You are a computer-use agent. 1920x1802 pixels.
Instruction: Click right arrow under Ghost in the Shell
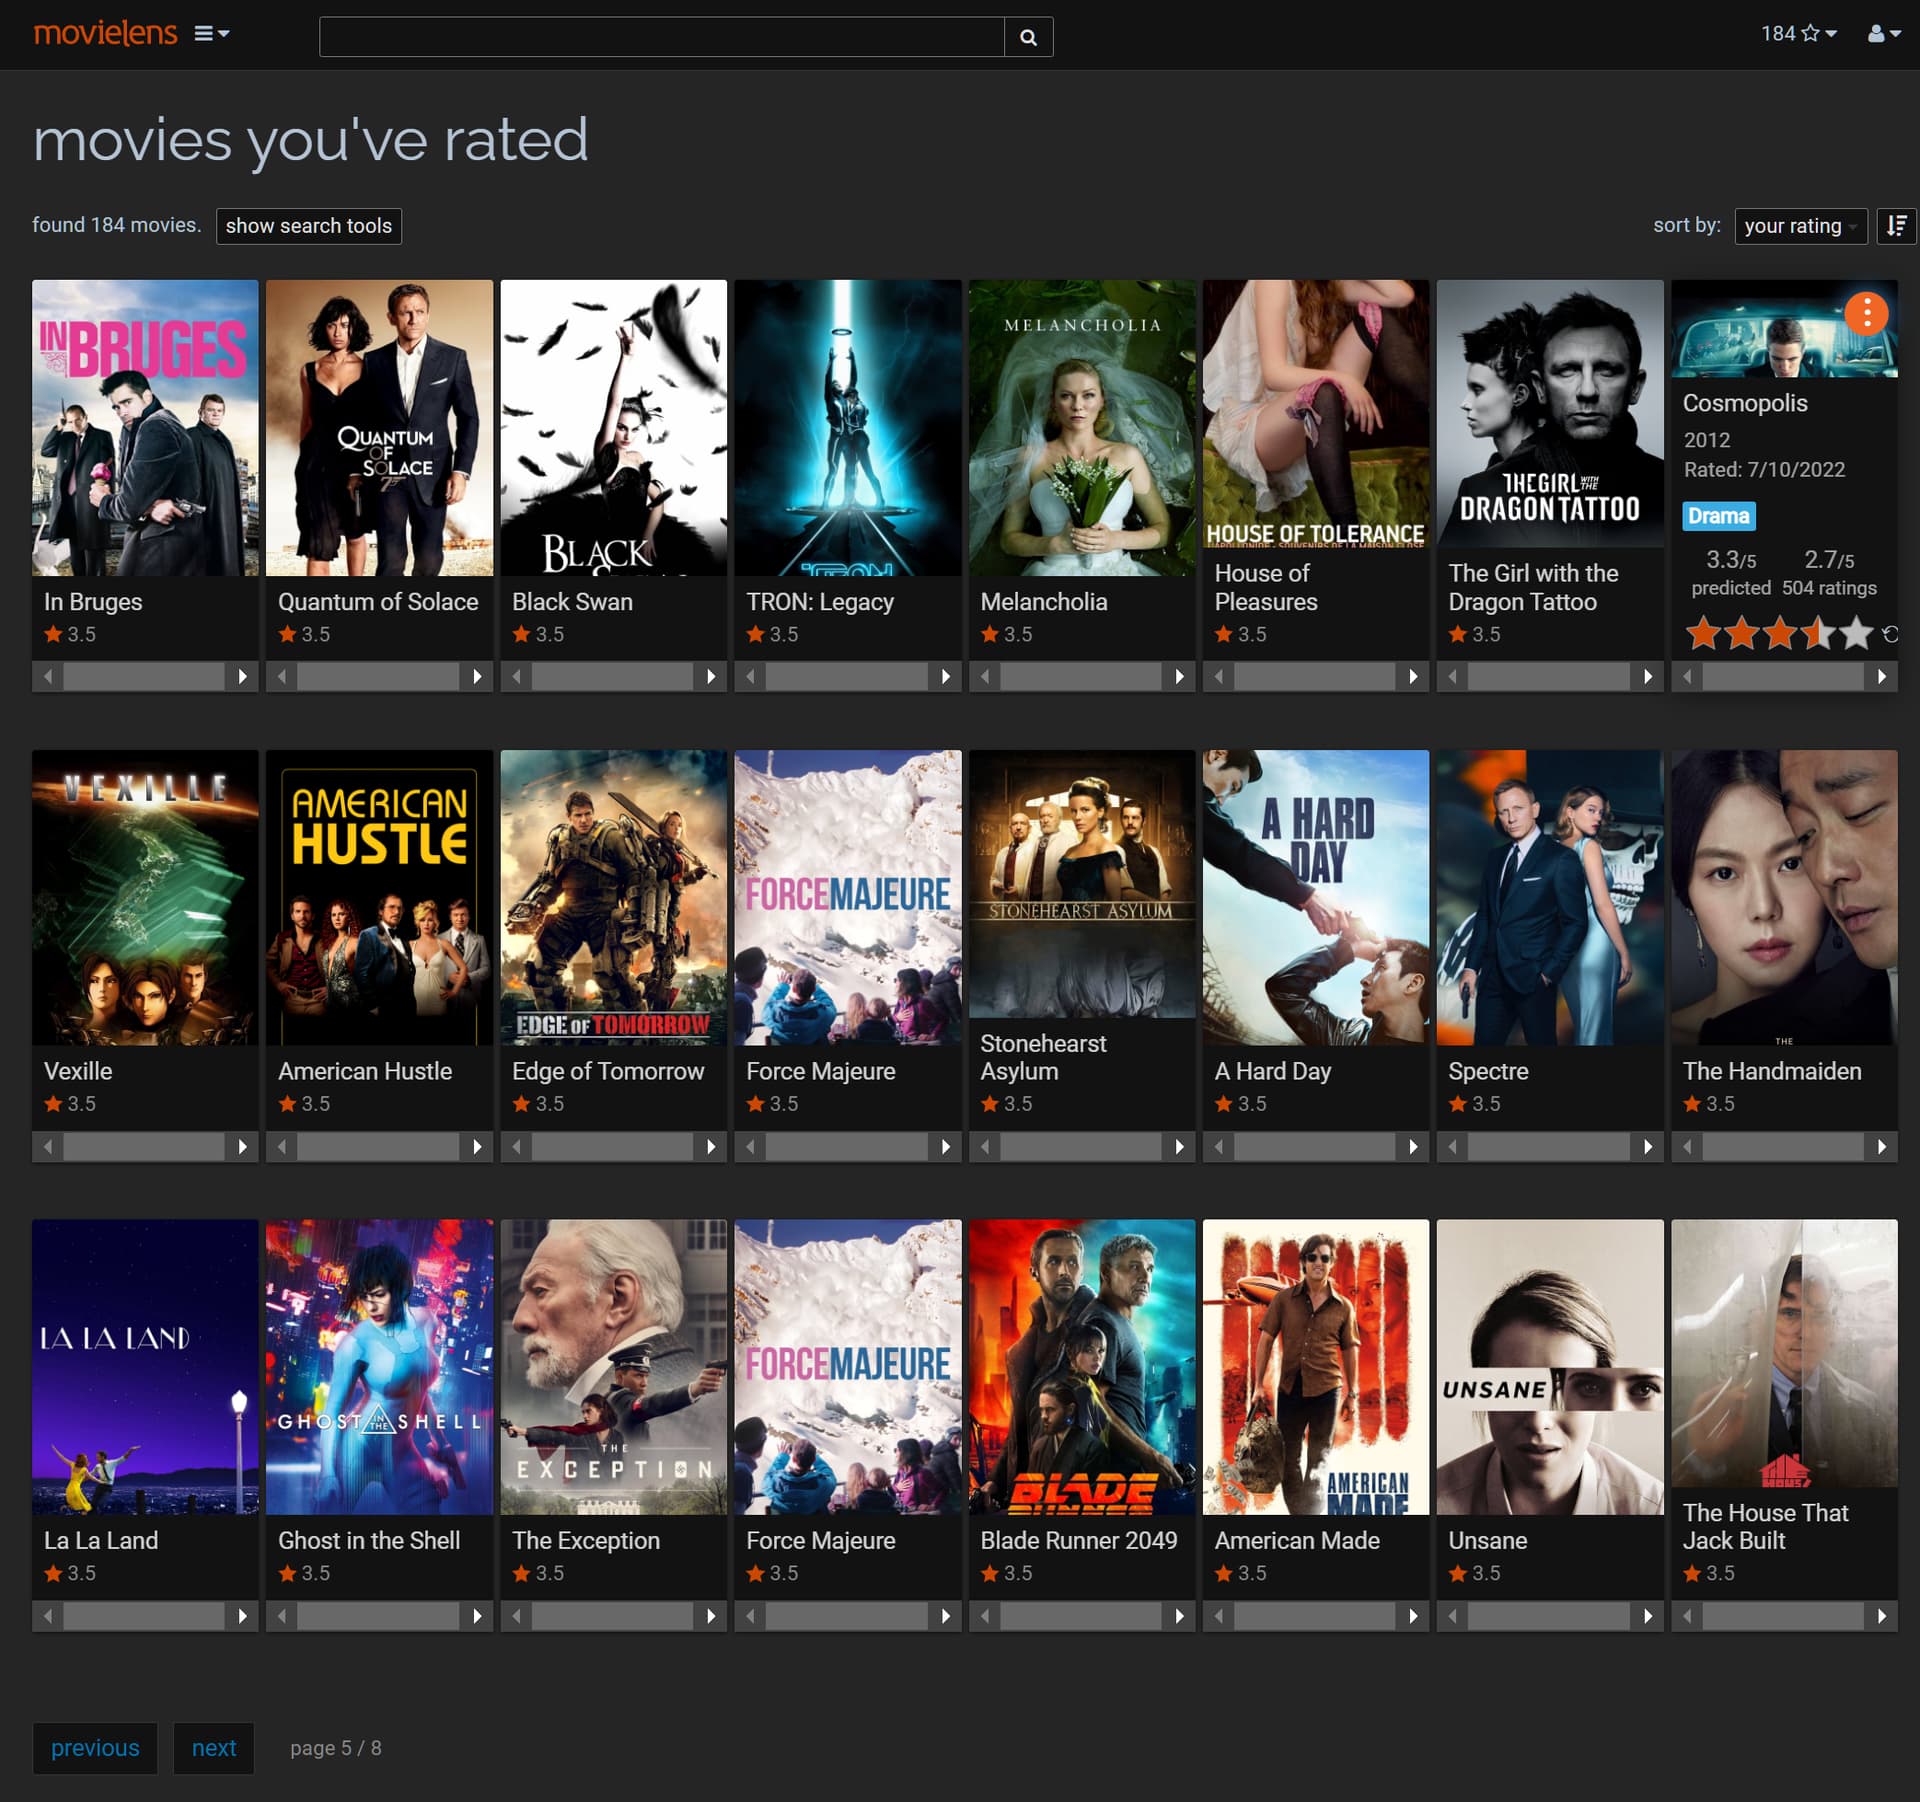point(477,1616)
